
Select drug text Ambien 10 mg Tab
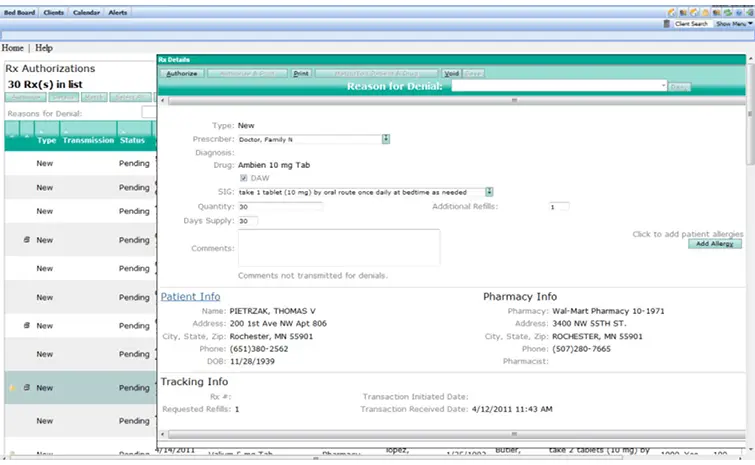(274, 165)
